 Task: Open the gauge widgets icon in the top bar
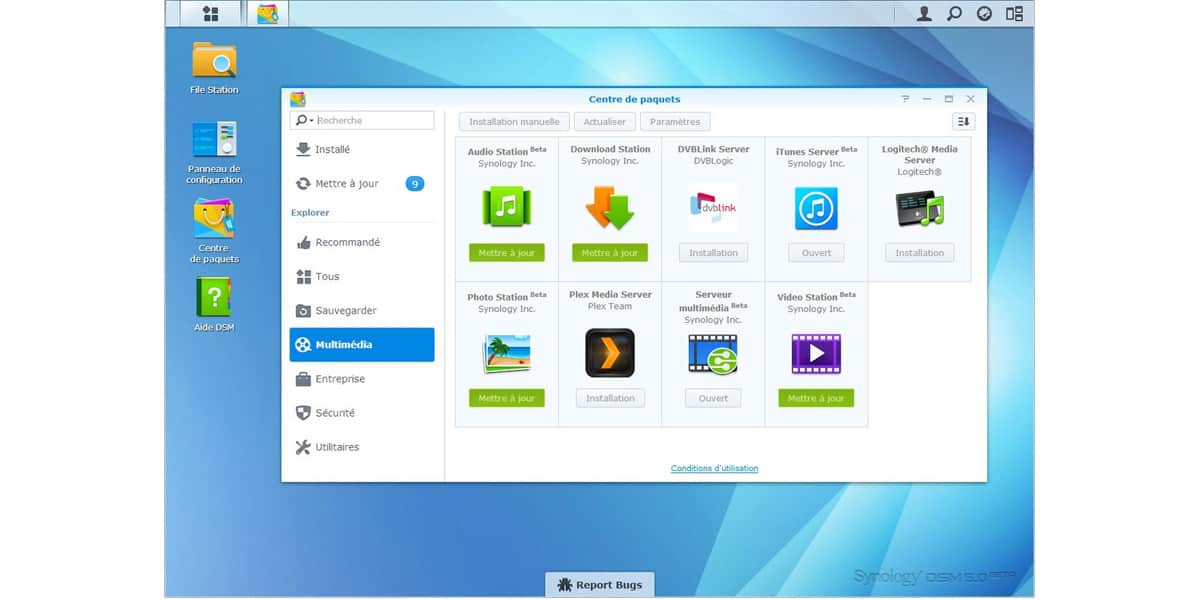pos(984,14)
